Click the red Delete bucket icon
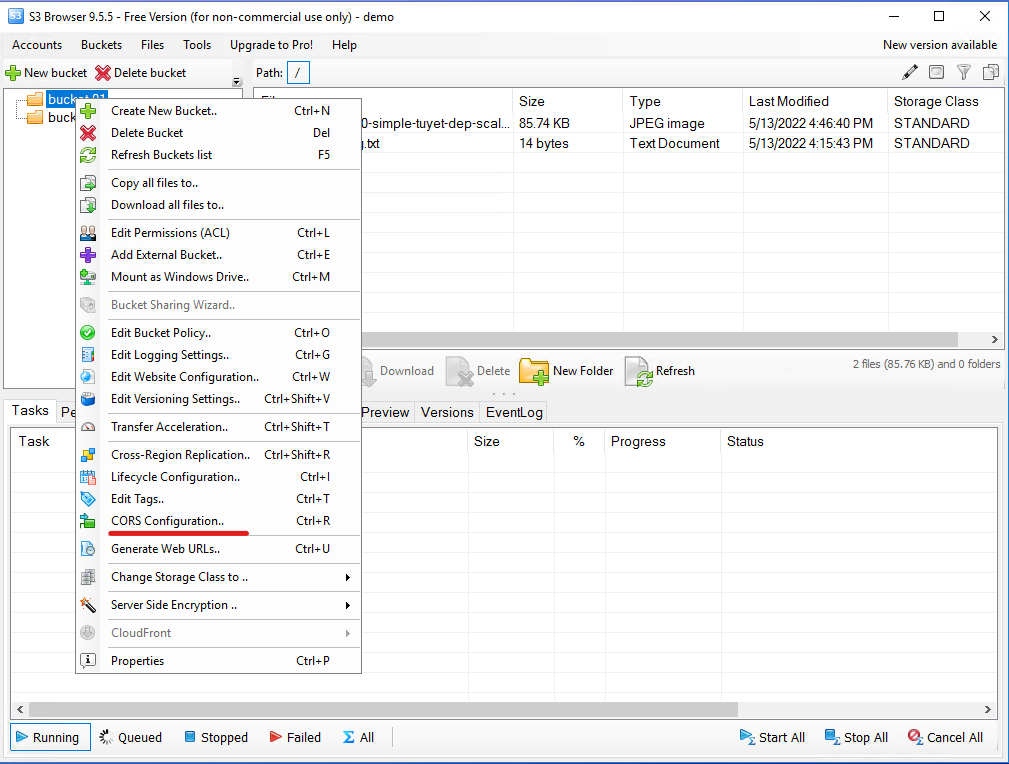Screen dimensions: 1009x764 coord(102,72)
